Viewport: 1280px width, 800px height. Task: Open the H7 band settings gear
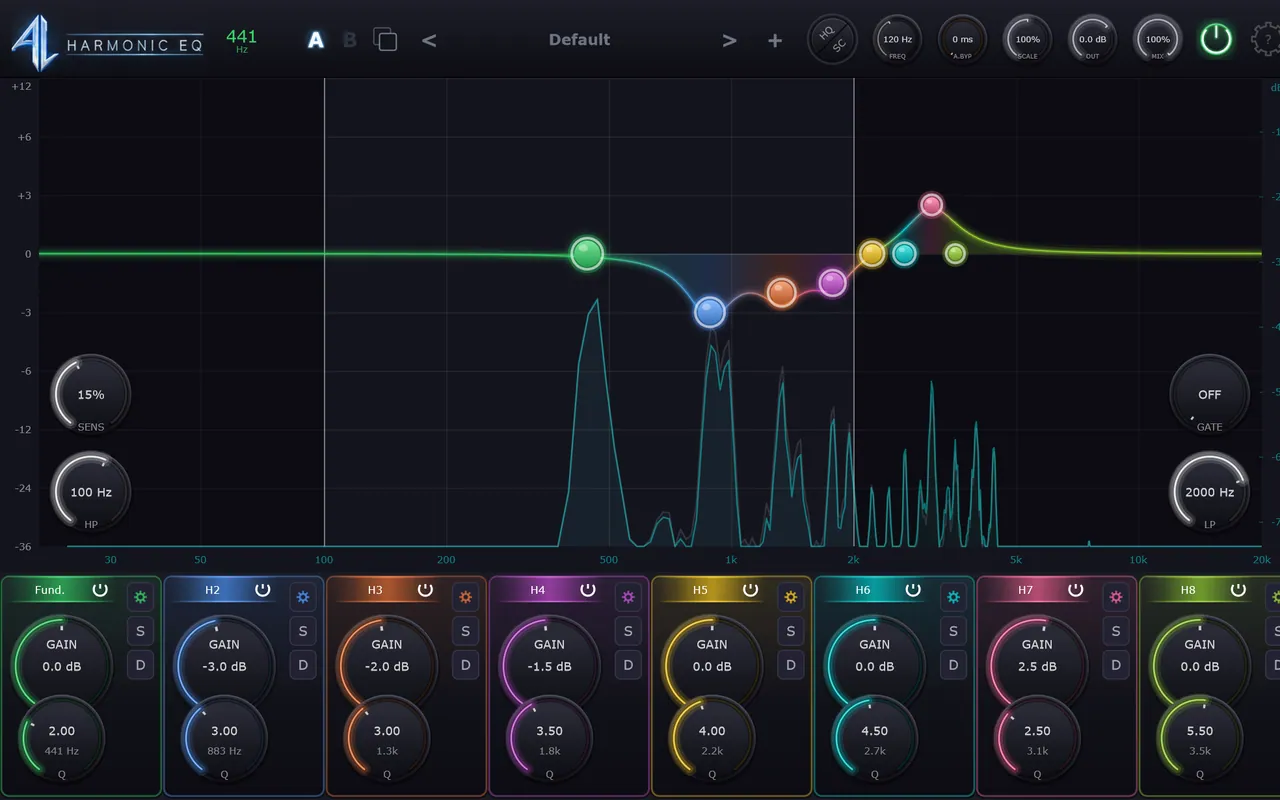[1116, 598]
